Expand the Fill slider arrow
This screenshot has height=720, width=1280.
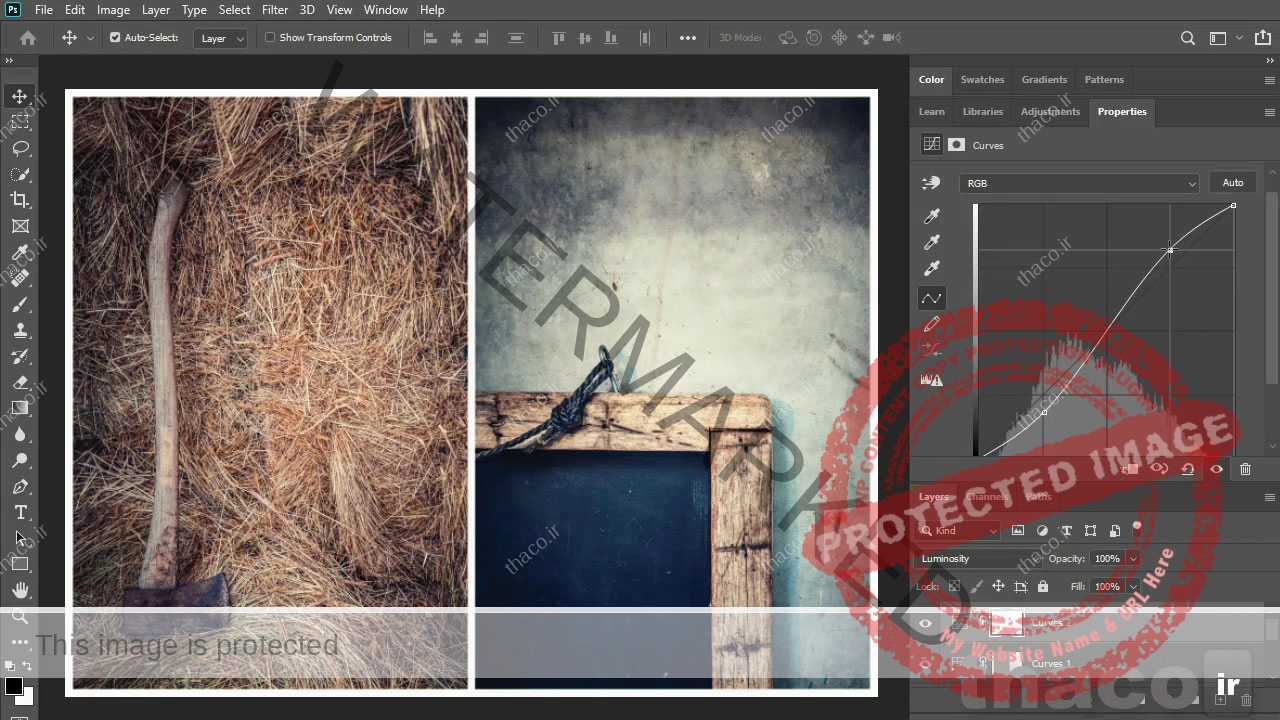(1132, 587)
